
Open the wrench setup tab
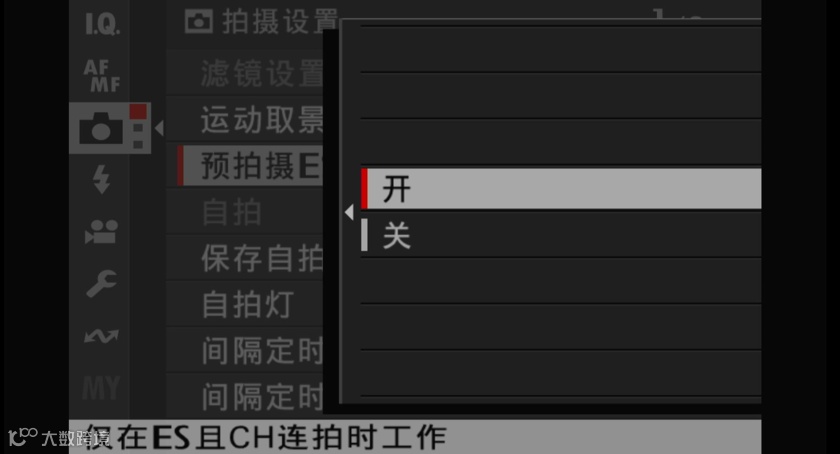coord(101,283)
